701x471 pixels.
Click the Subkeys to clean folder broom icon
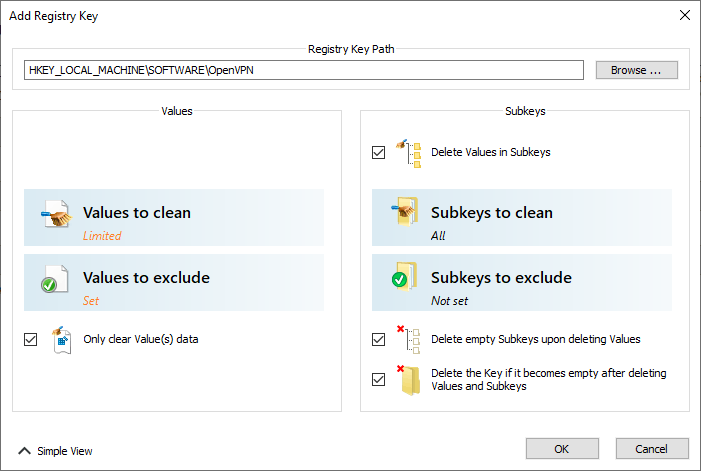pos(405,211)
